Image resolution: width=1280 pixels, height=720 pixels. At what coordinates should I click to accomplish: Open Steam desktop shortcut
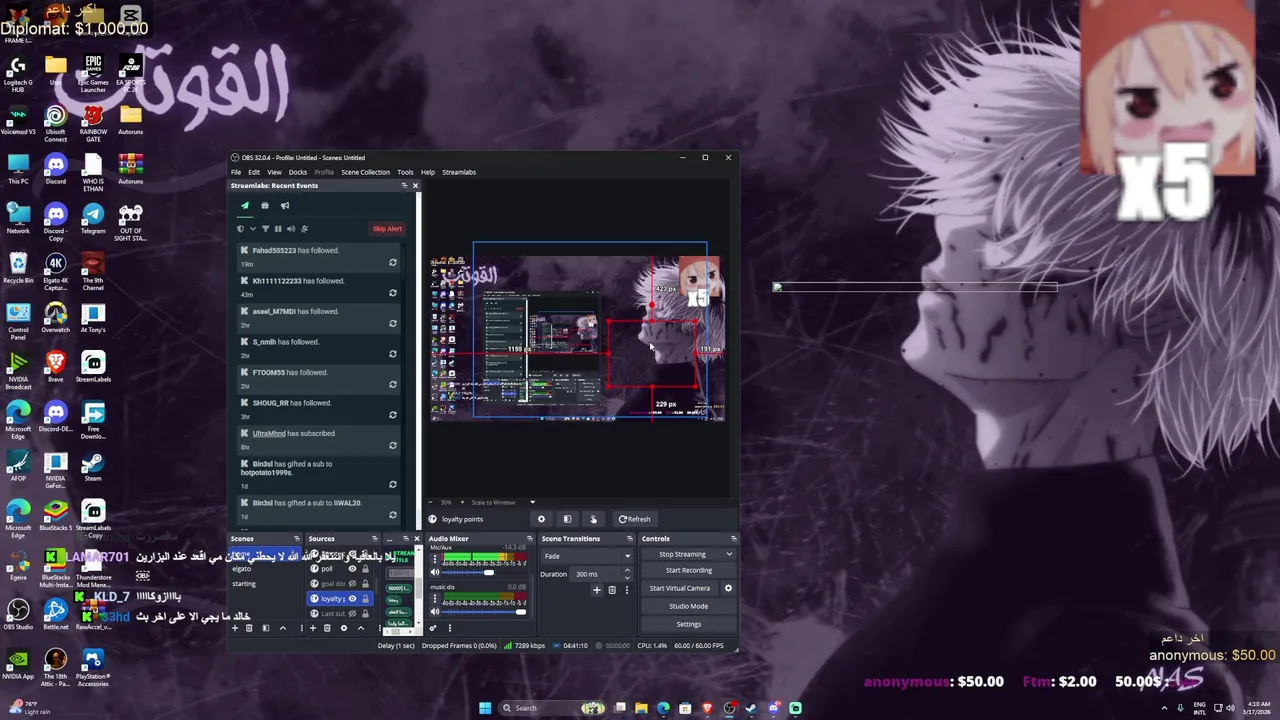93,466
